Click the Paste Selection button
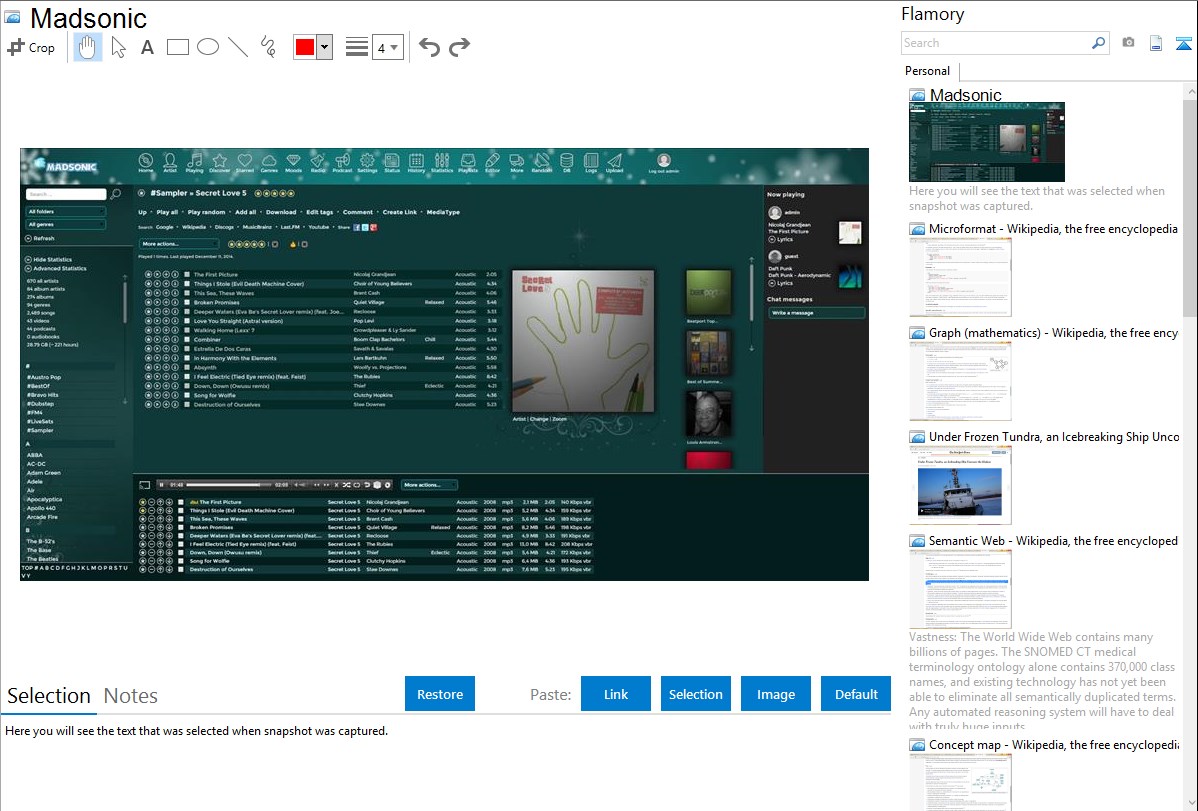Image resolution: width=1198 pixels, height=811 pixels. 696,694
